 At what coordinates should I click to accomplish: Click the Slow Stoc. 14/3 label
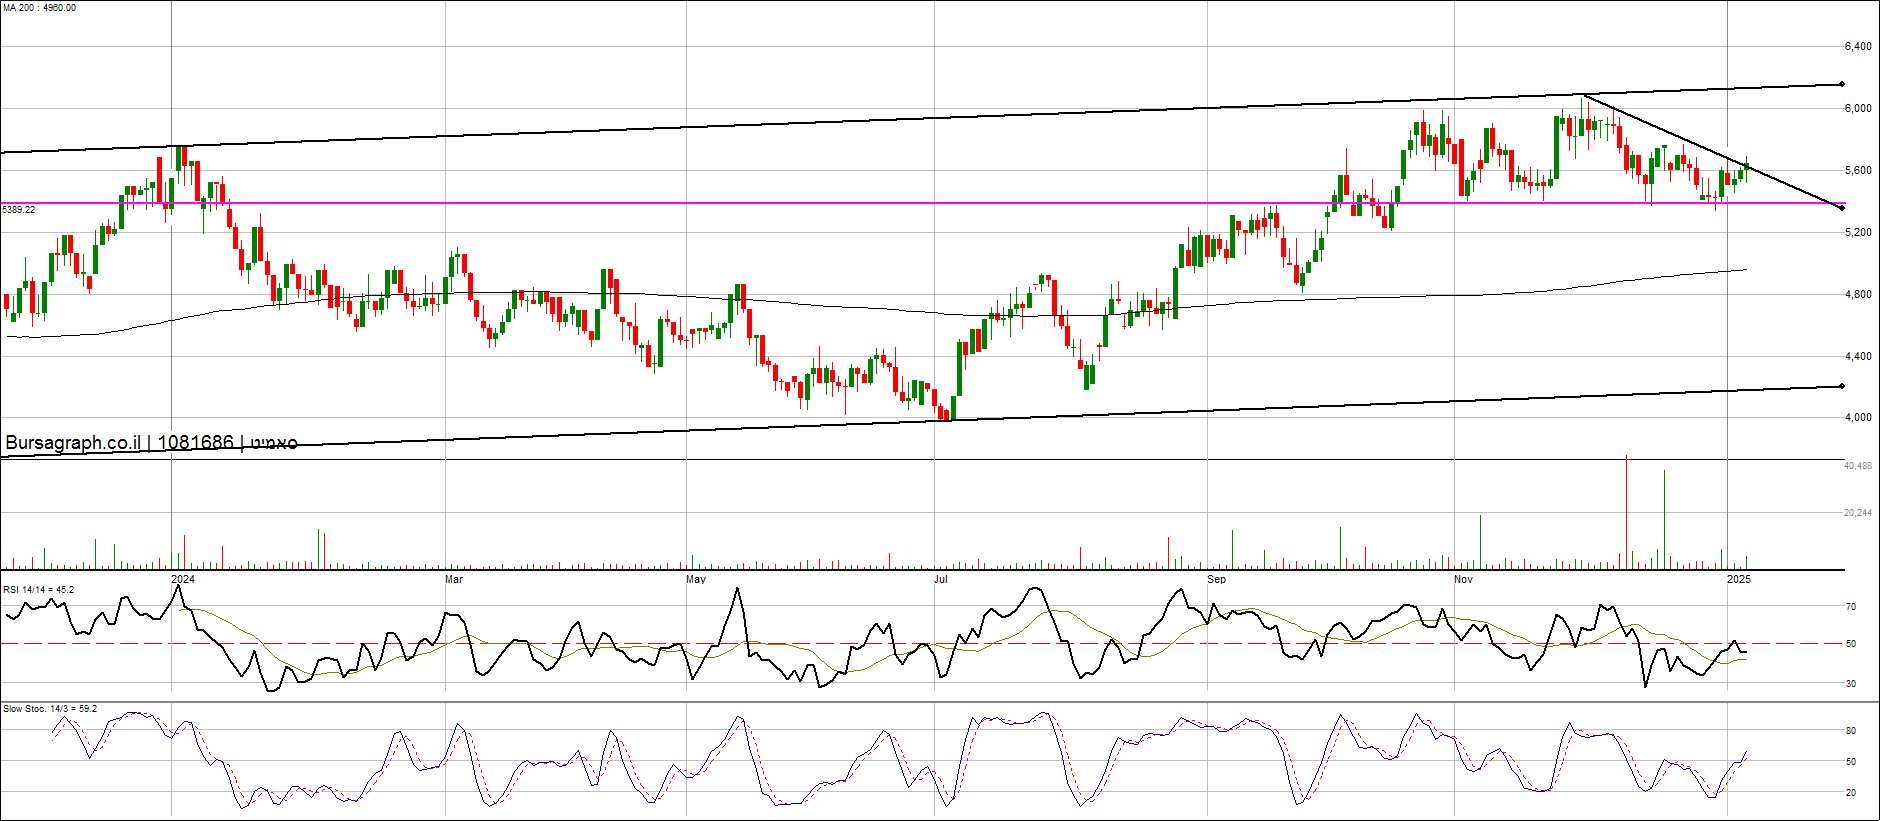(x=50, y=709)
